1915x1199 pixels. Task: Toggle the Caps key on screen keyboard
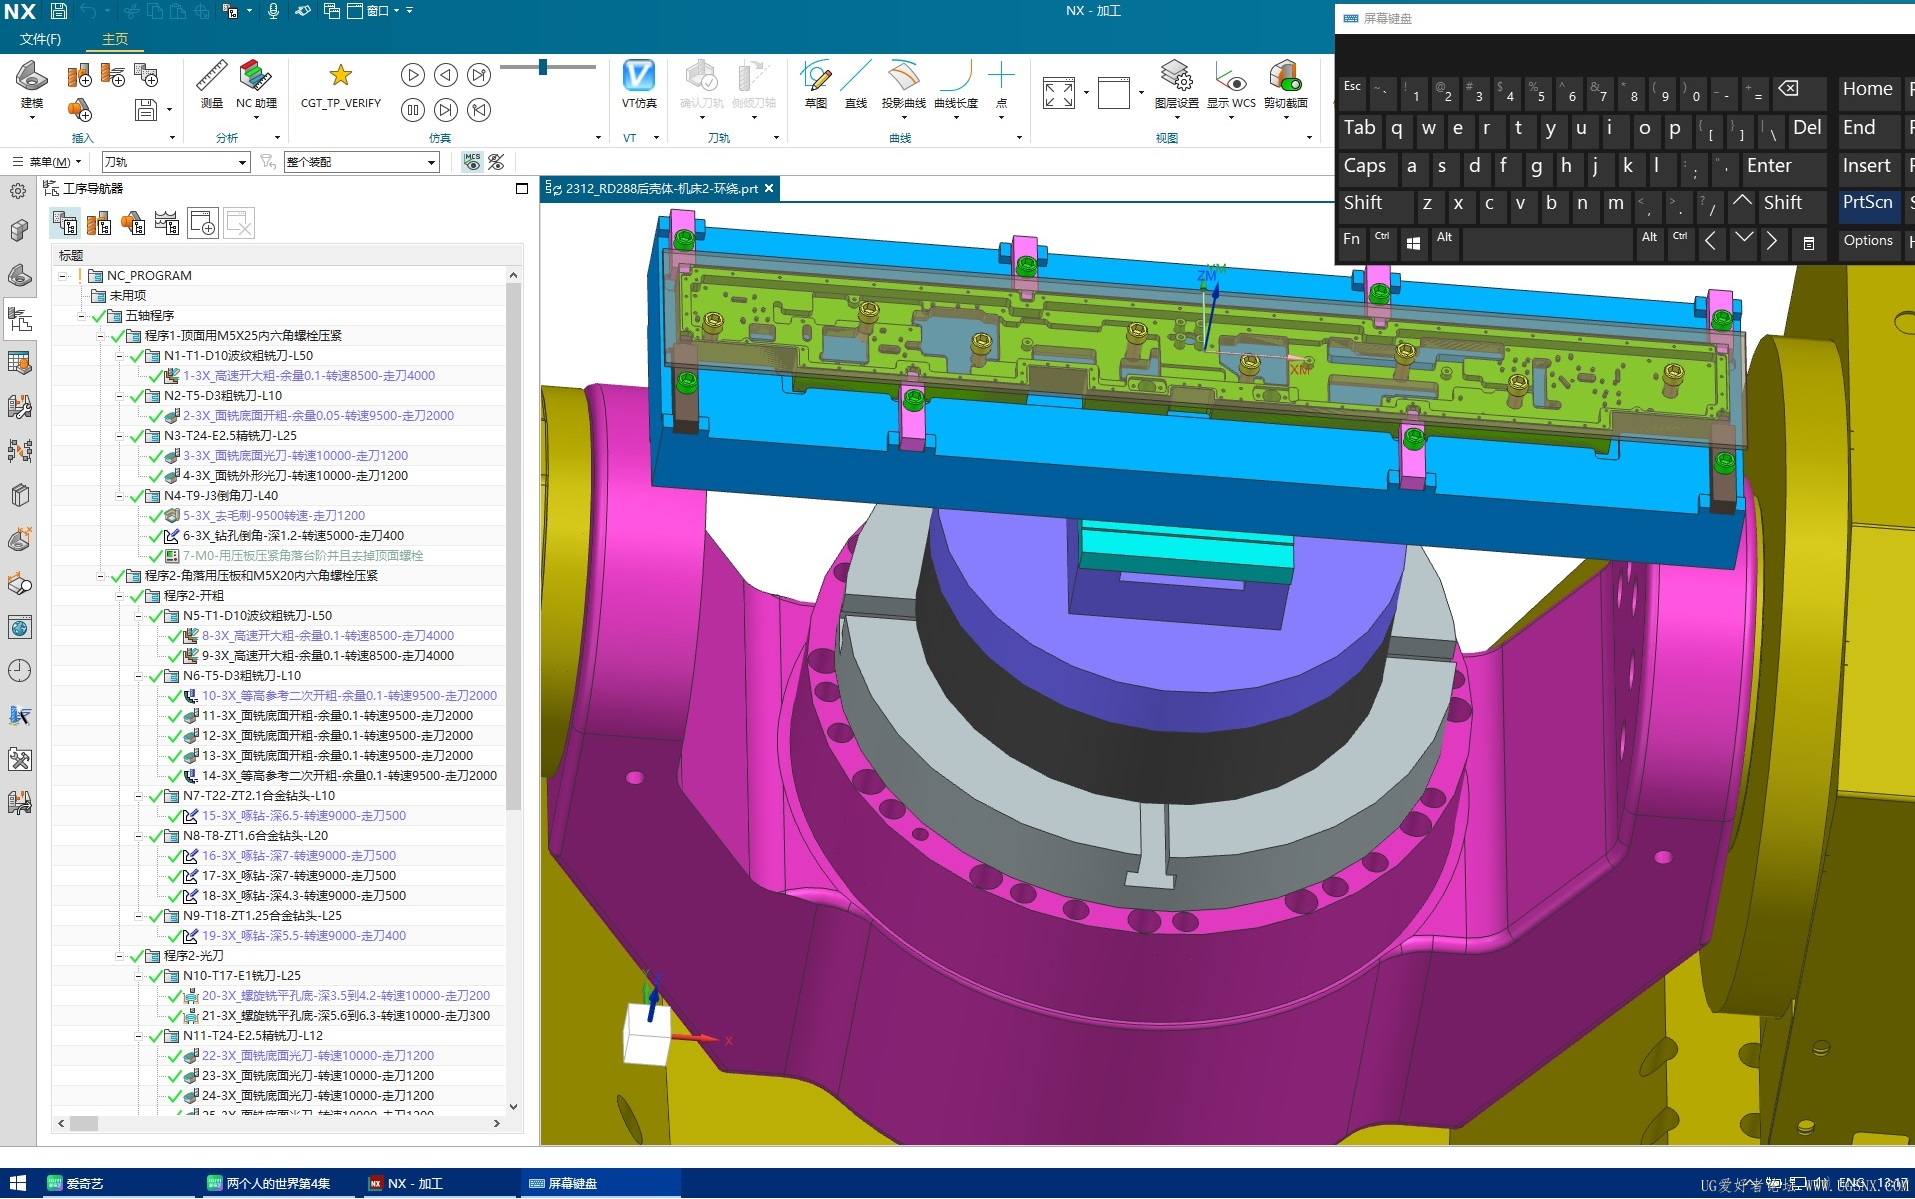(x=1364, y=166)
